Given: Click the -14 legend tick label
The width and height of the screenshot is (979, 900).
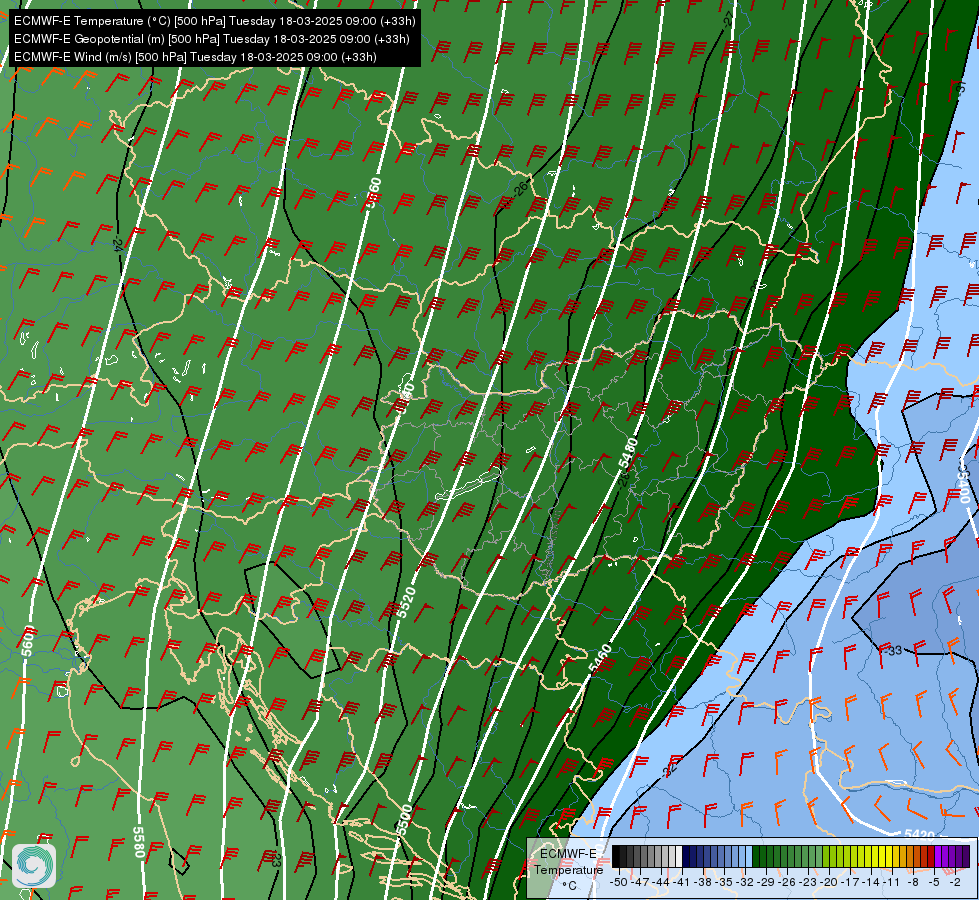Looking at the screenshot, I should coord(871,882).
